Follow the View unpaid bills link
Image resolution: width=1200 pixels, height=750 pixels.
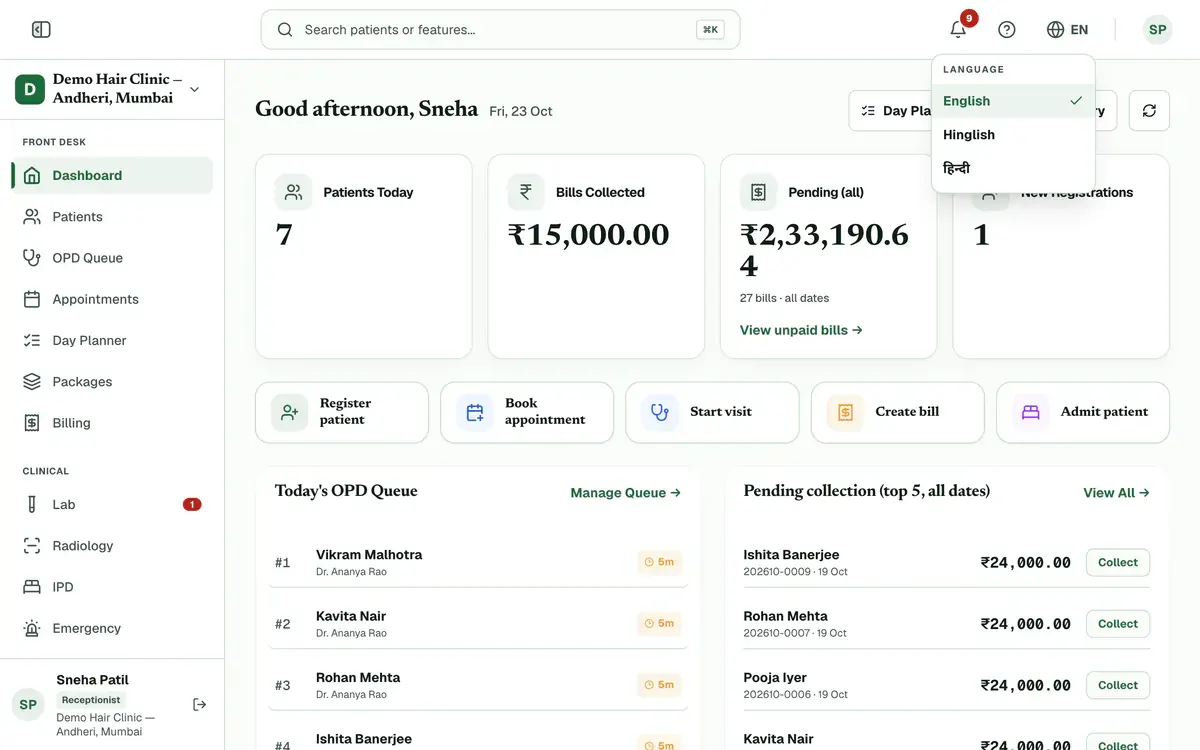click(x=801, y=330)
